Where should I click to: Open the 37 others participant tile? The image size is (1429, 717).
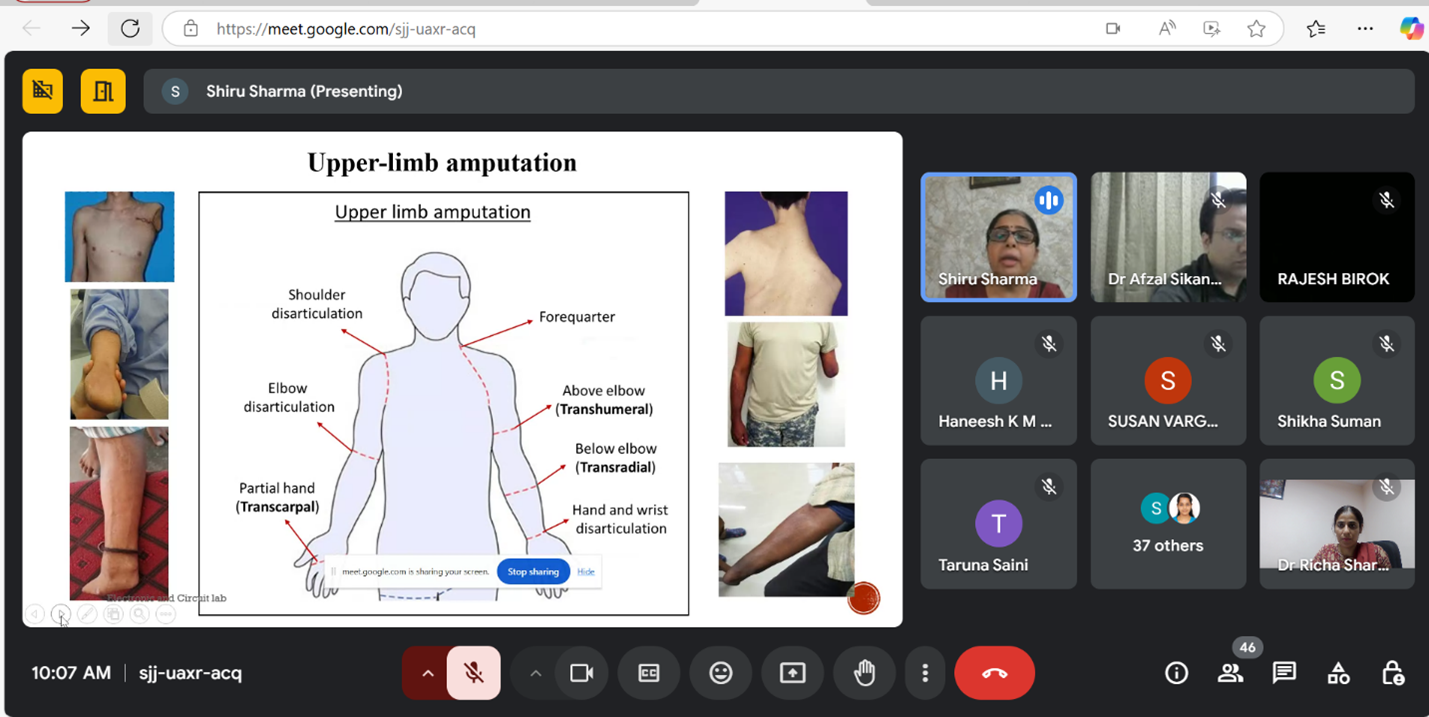1168,524
